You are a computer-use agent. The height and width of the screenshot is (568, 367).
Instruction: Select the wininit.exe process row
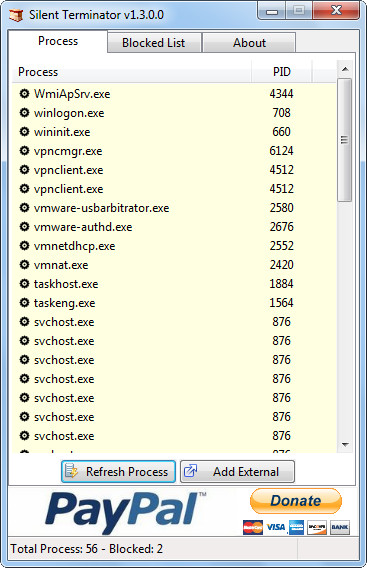174,132
